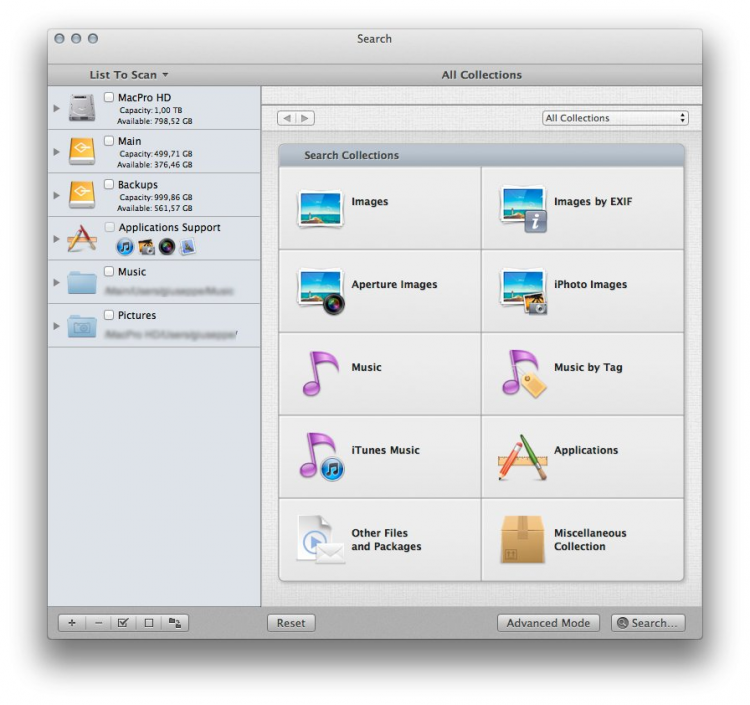Click the small iPhoto icon under Applications Support
Viewport: 750px width, 705px height.
pos(146,247)
